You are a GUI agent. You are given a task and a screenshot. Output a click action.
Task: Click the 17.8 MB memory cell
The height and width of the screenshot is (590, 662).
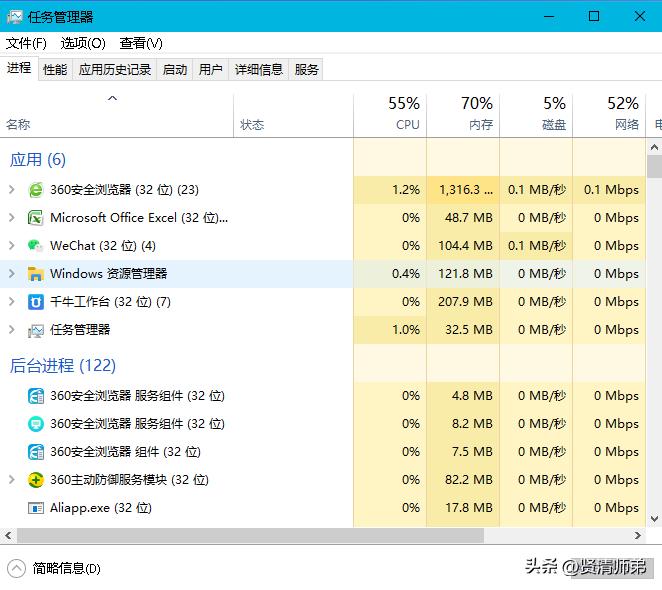463,508
